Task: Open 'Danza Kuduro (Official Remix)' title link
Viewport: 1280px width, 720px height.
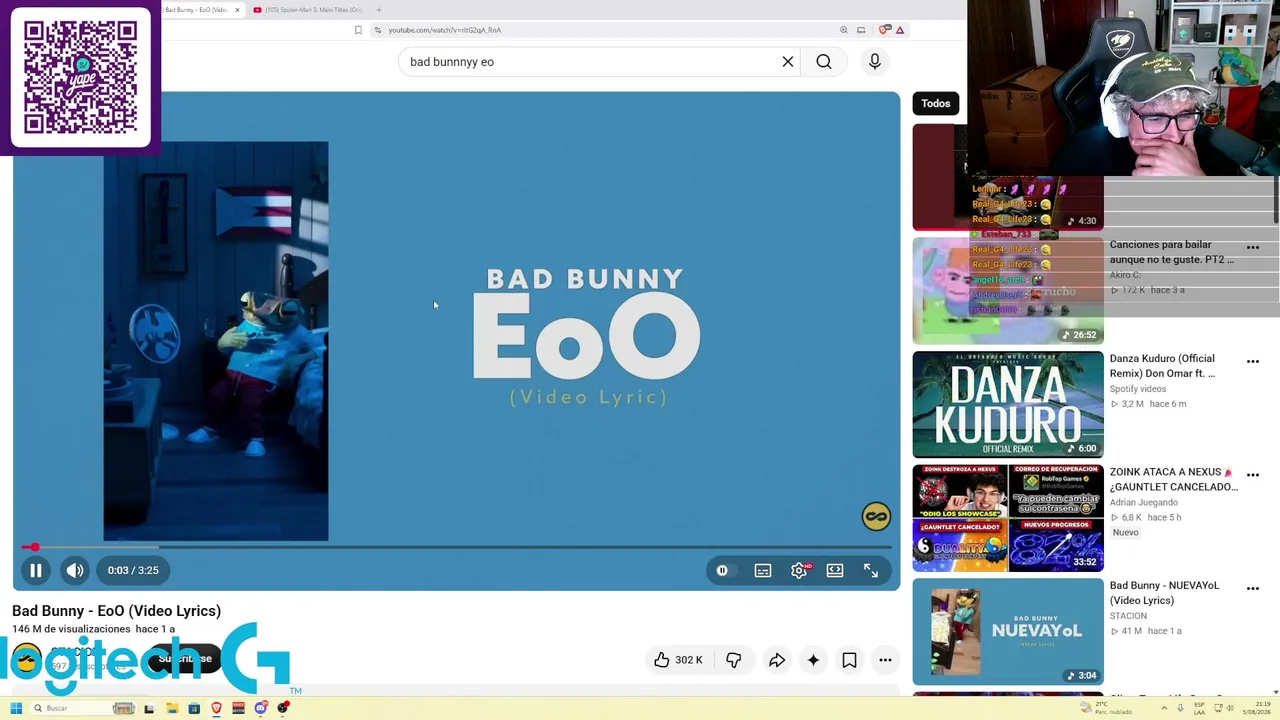Action: tap(1162, 366)
